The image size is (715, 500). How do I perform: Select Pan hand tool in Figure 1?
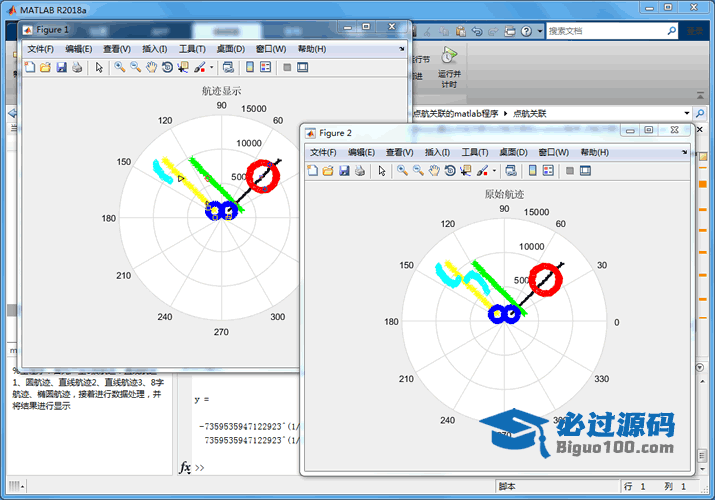point(151,67)
